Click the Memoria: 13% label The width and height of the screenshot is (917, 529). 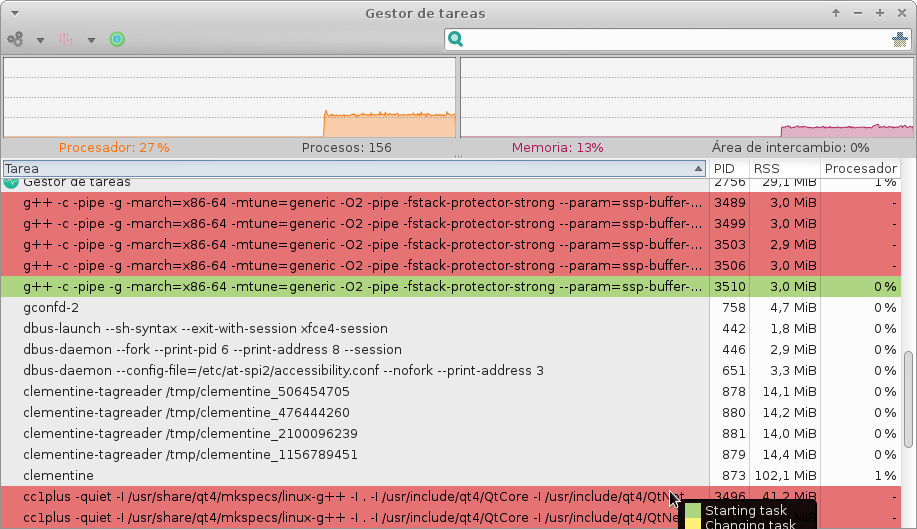pos(557,148)
